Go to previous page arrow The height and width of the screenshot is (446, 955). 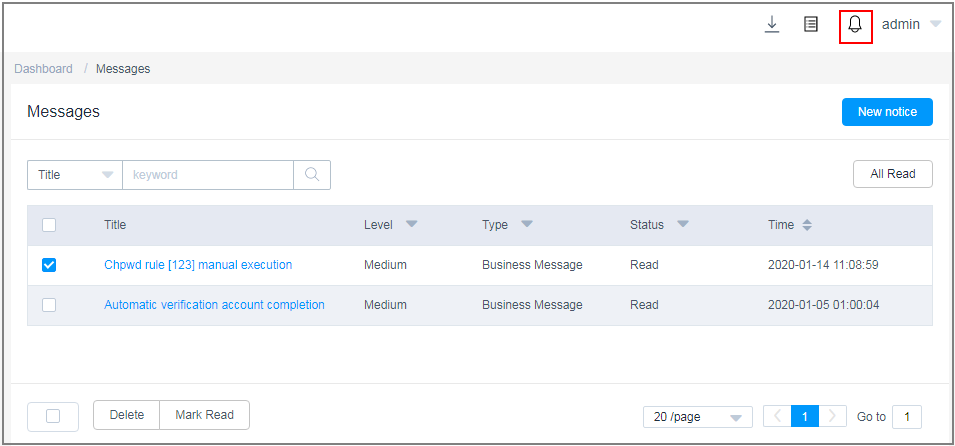click(x=777, y=417)
